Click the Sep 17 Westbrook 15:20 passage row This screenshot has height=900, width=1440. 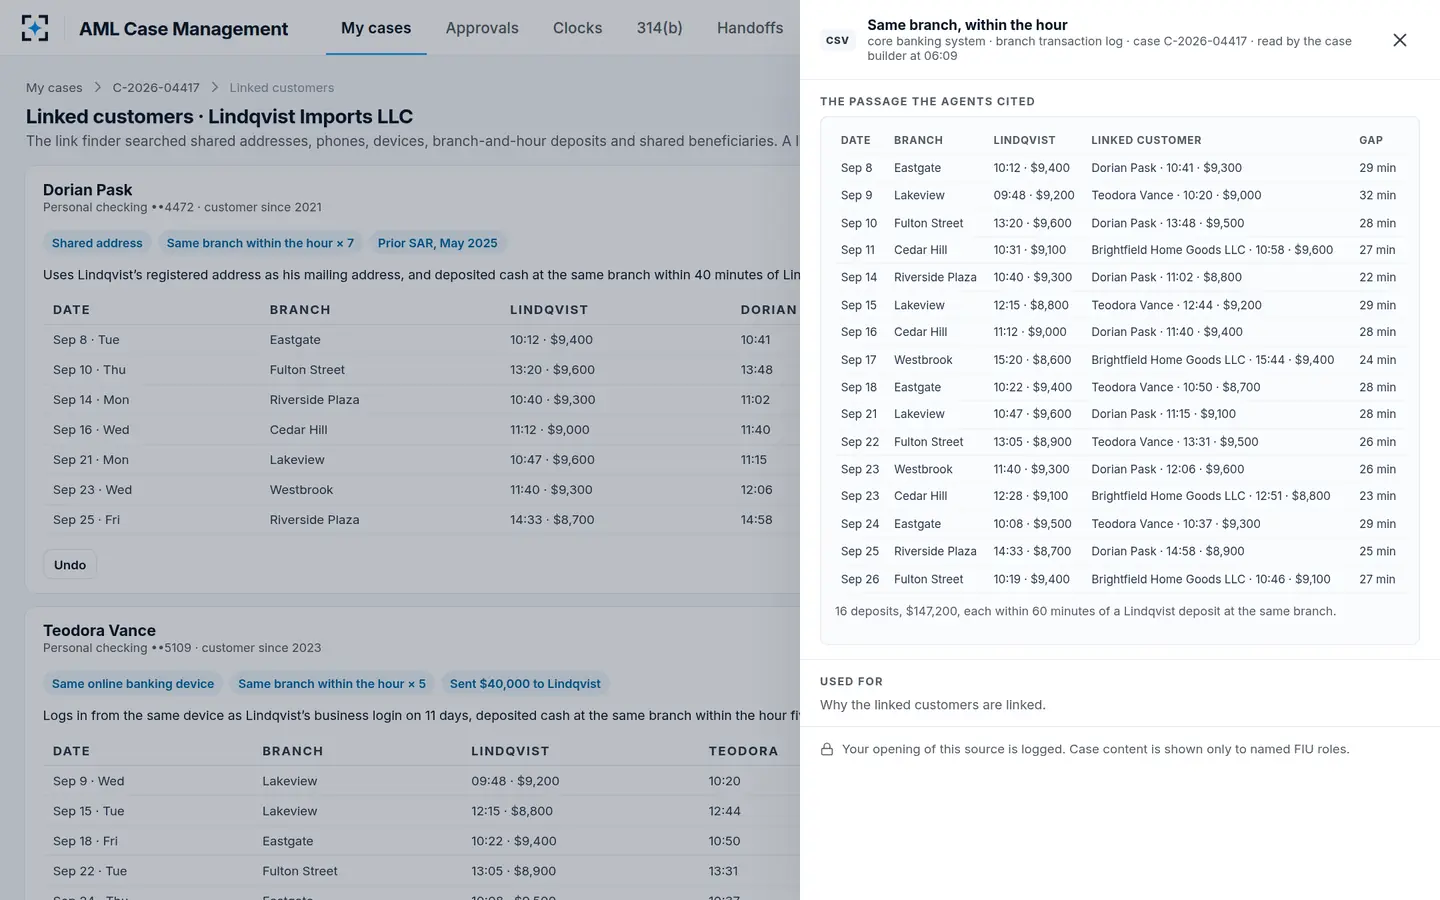coord(1120,360)
